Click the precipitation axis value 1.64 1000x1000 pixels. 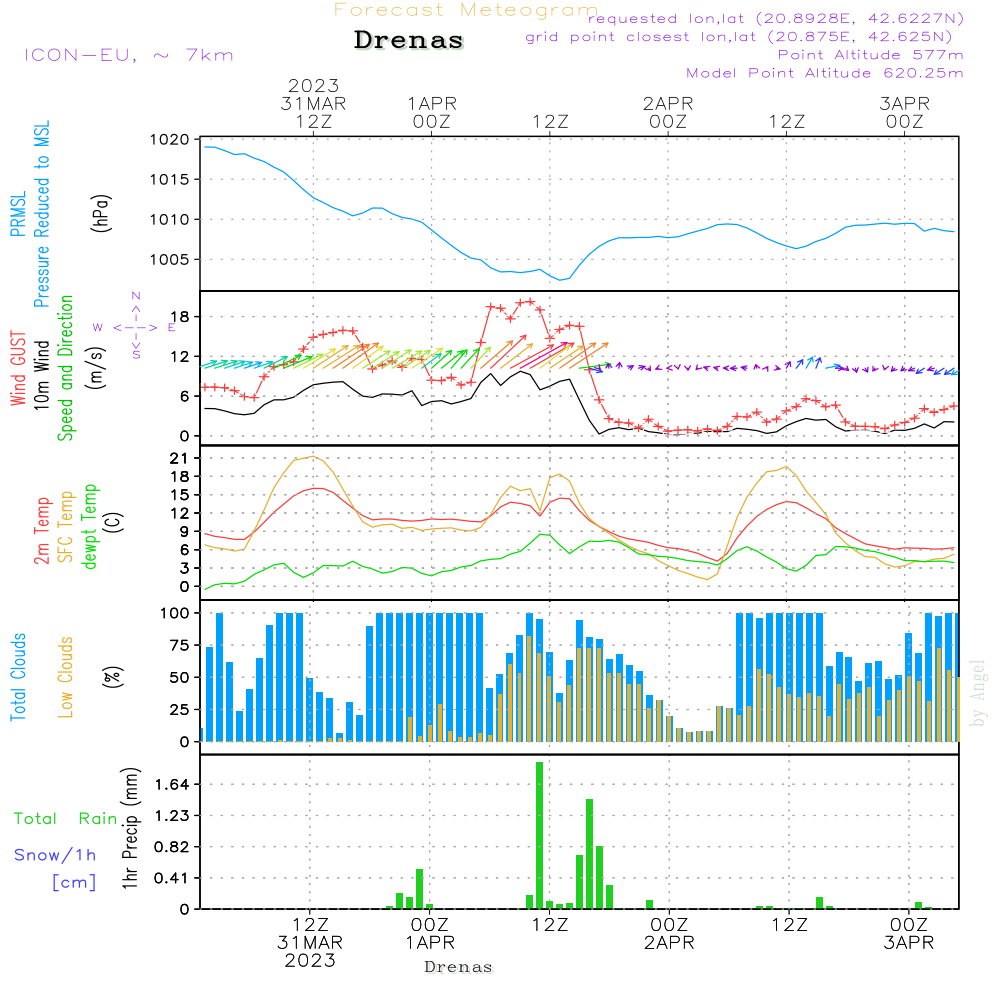(x=172, y=784)
